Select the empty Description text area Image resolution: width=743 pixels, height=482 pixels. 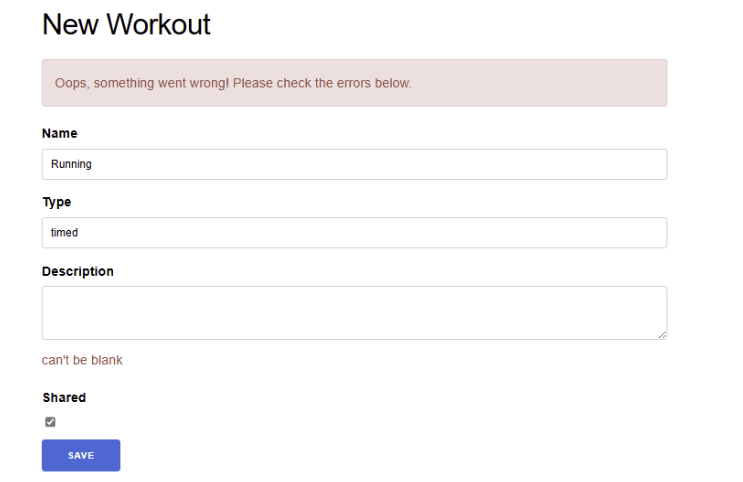point(354,312)
